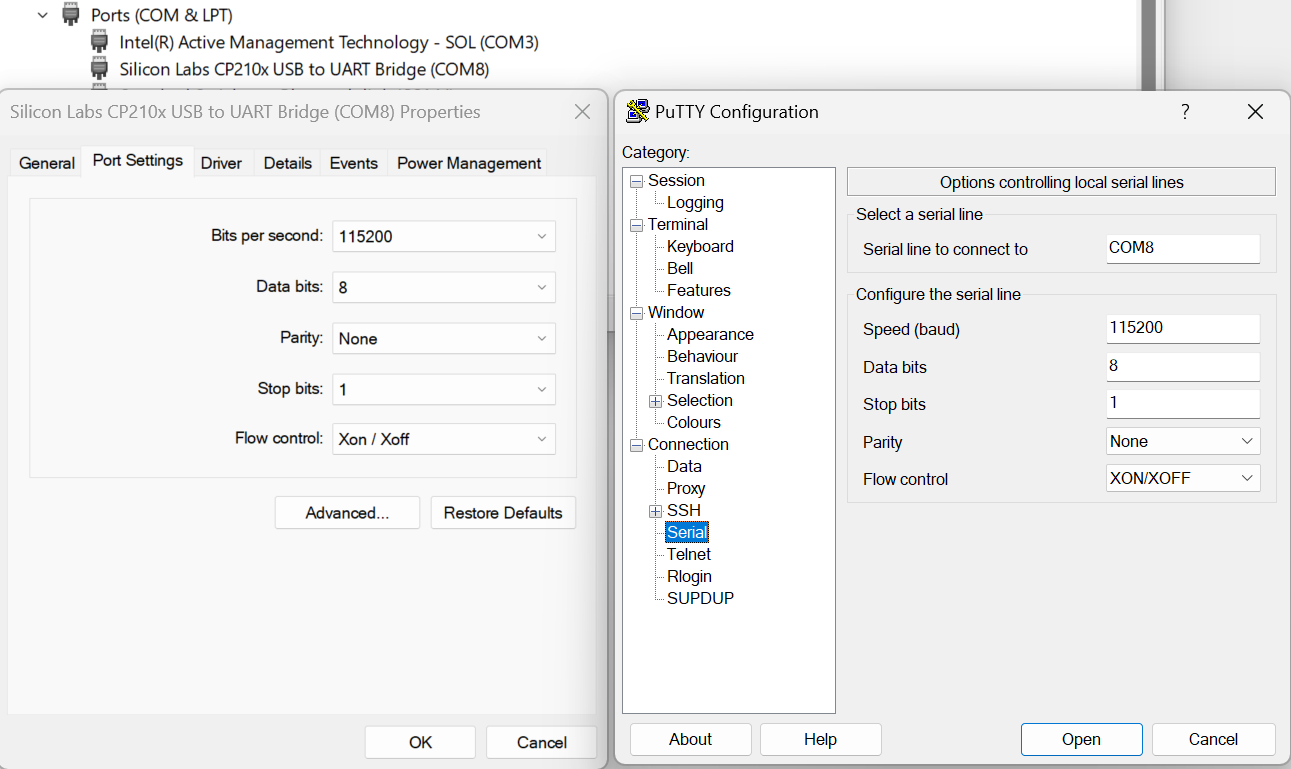The width and height of the screenshot is (1291, 769).
Task: Click the PuTTY Stop bits input field
Action: coord(1183,403)
